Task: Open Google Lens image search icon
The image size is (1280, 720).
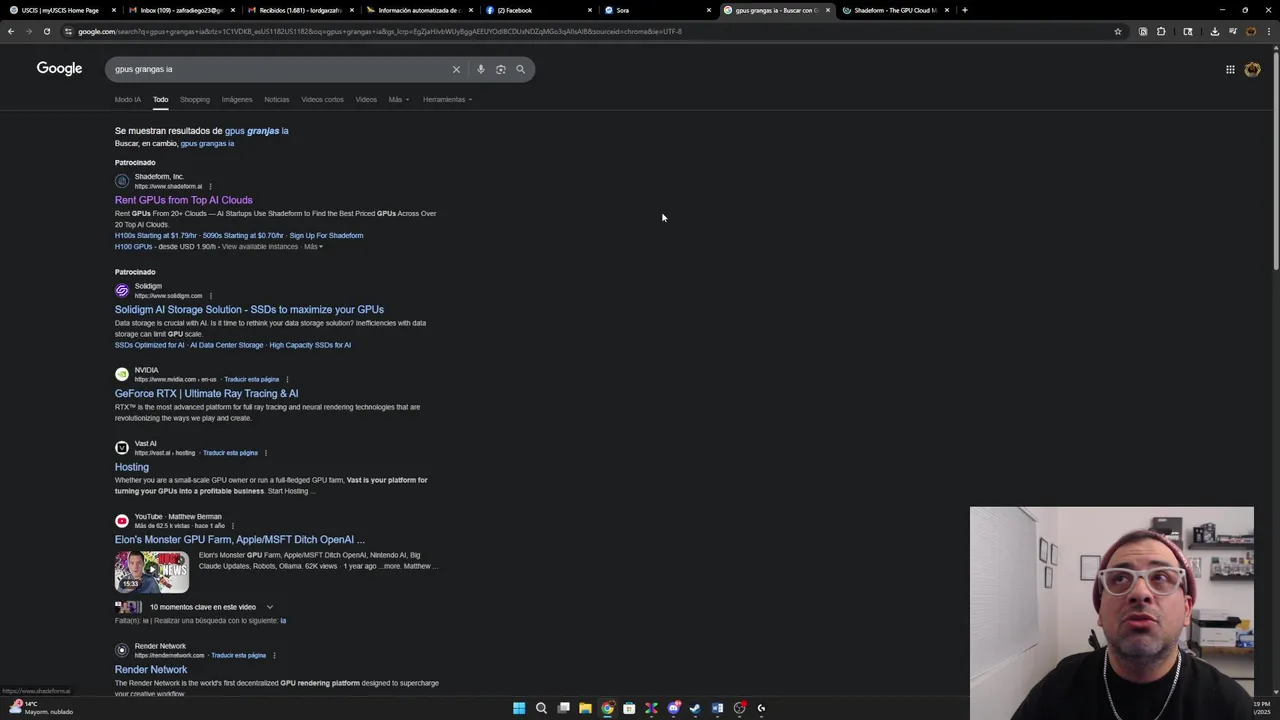Action: [501, 69]
